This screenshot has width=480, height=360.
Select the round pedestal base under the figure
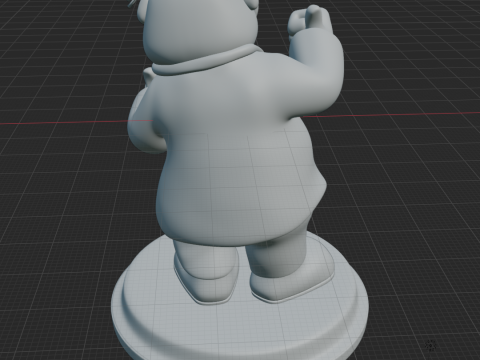tap(240, 320)
